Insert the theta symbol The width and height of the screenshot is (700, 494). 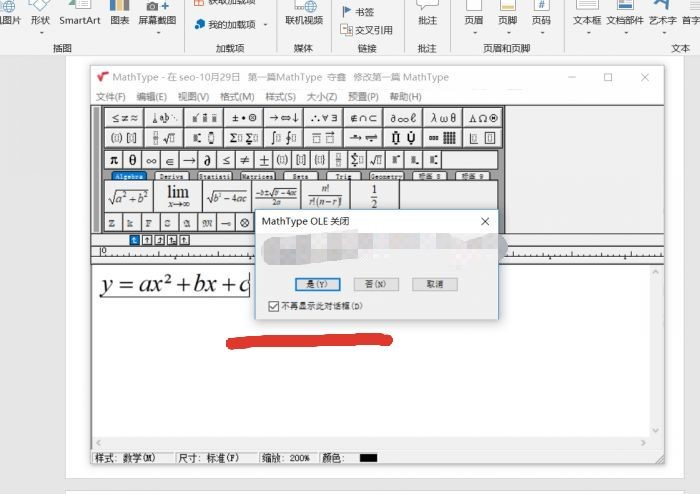(x=133, y=160)
